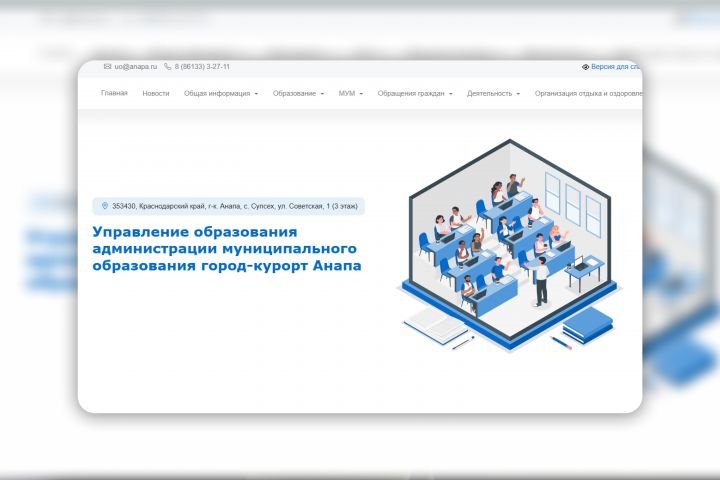The image size is (720, 480).
Task: Go to the Главная page
Action: click(114, 93)
